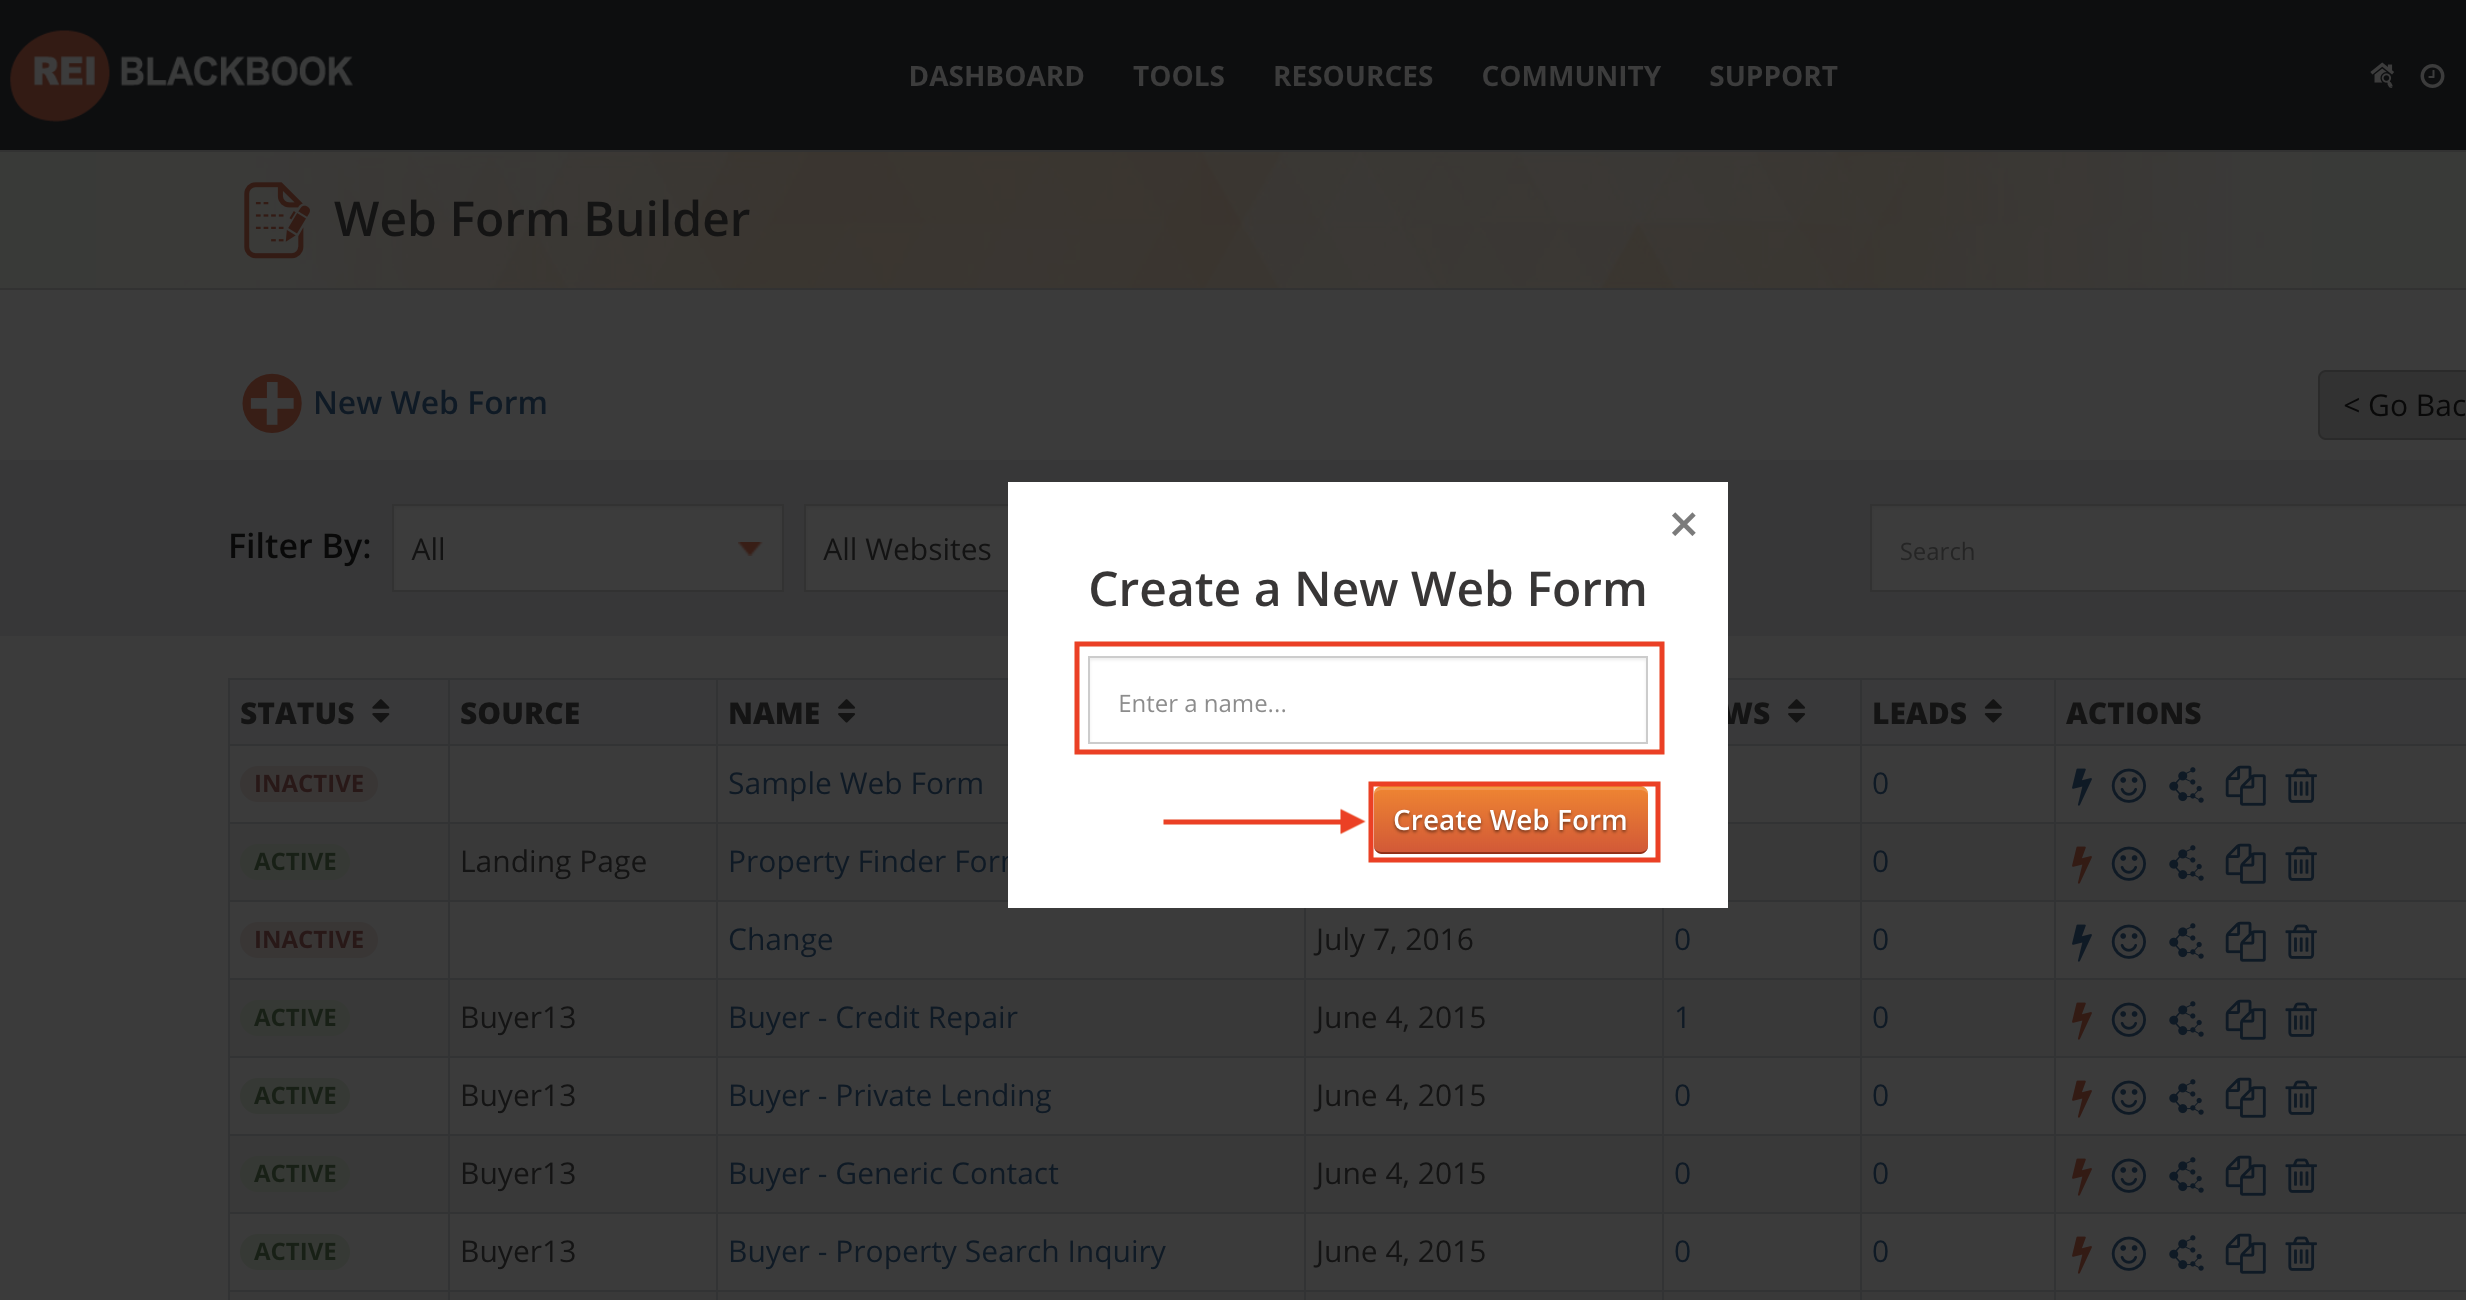Open the Change form link
This screenshot has height=1300, width=2466.
click(780, 939)
